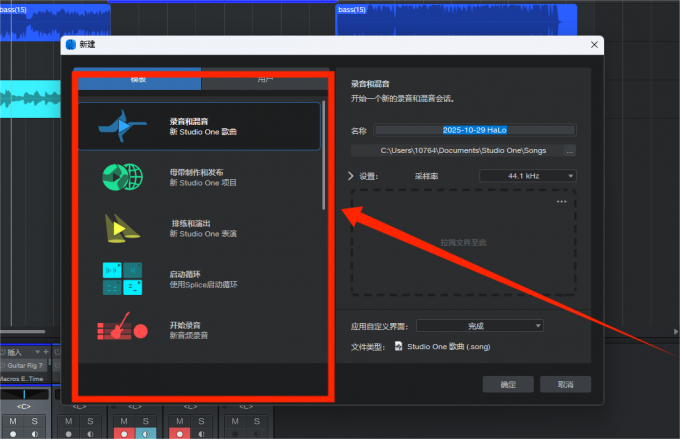Solo the channel with cyan monitor active
680x439 pixels.
[146, 421]
